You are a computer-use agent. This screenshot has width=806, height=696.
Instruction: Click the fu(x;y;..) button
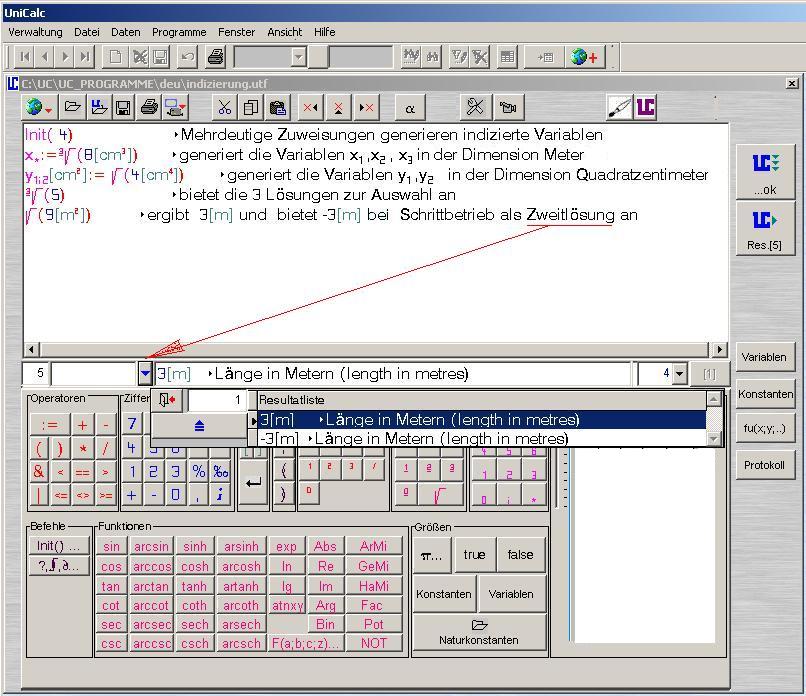[764, 428]
